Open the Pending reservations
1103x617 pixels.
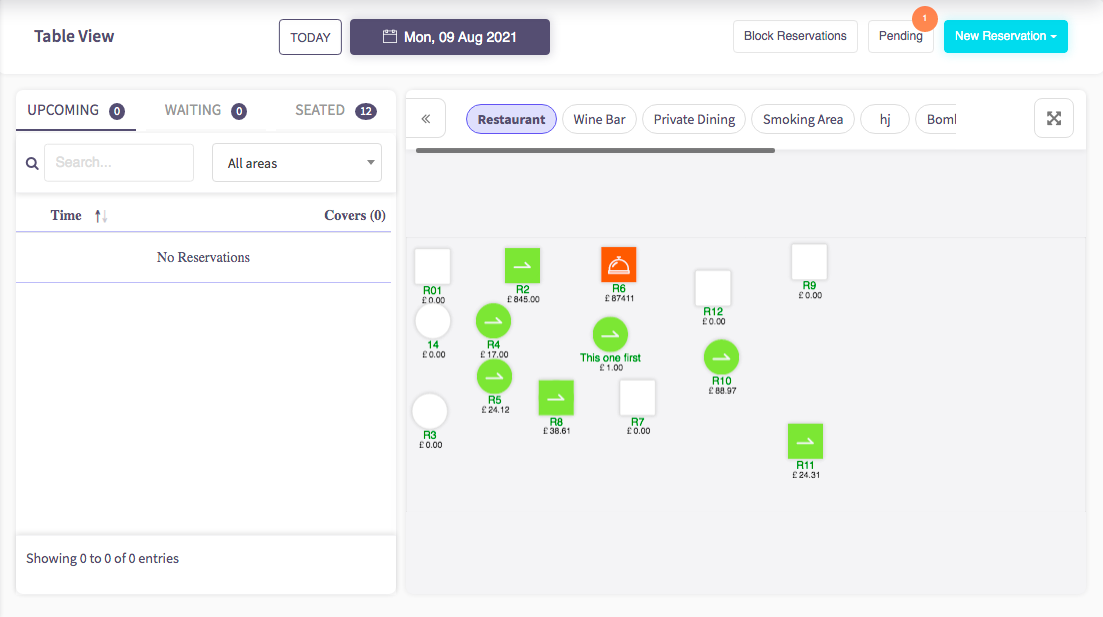point(900,37)
